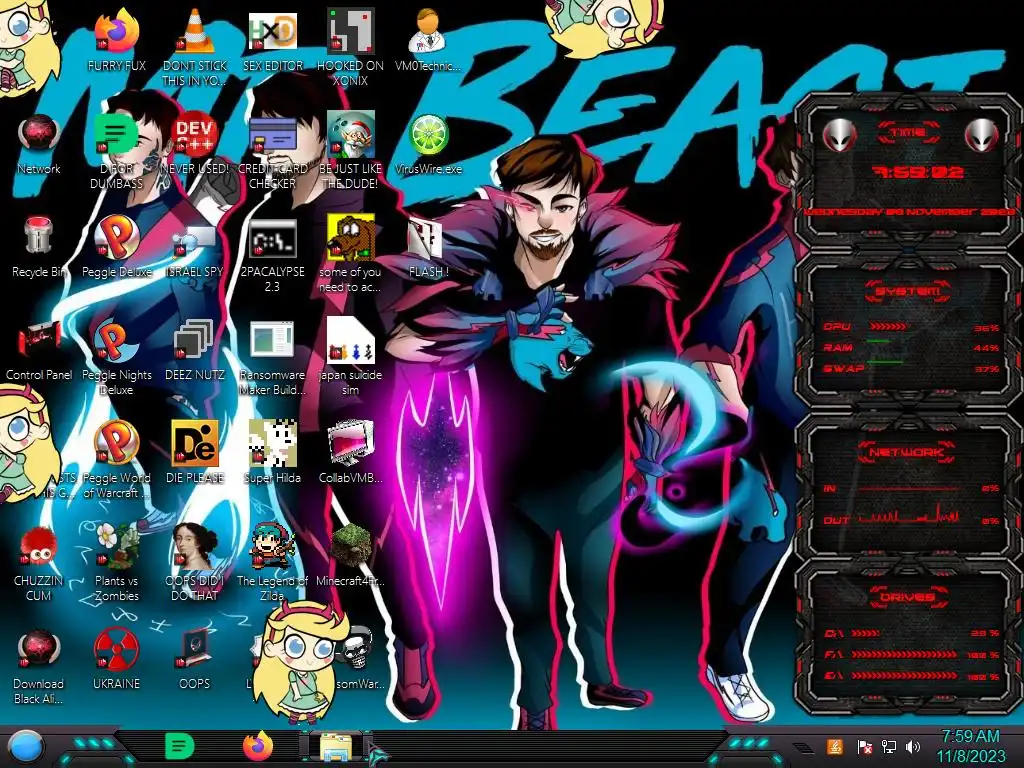The image size is (1024, 768).
Task: Click the left alien head in widget
Action: (839, 136)
